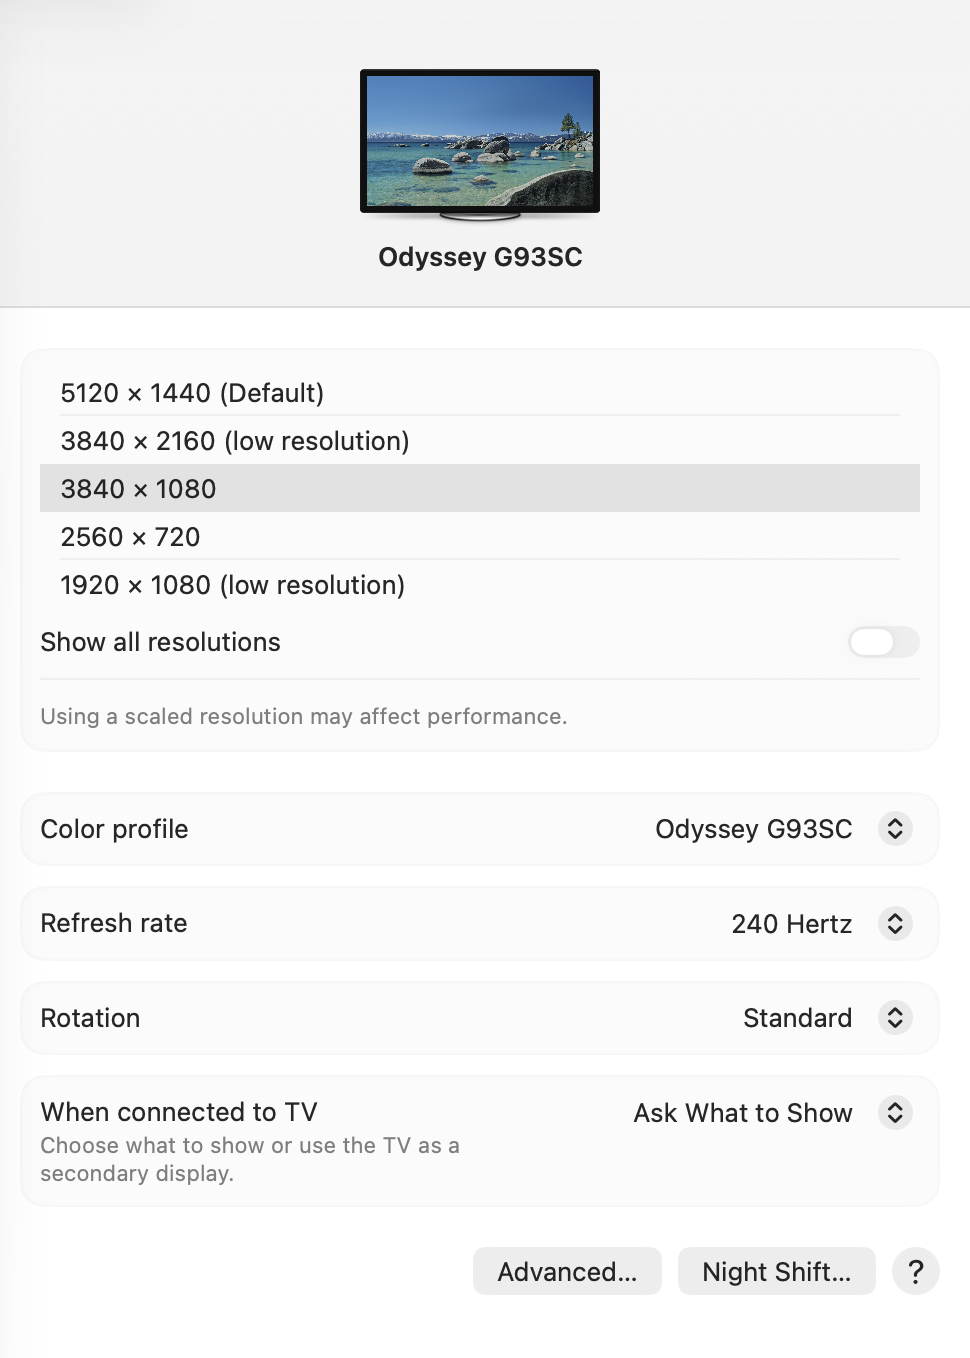Click the 240 Hertz refresh rate value
The height and width of the screenshot is (1358, 970).
click(792, 924)
